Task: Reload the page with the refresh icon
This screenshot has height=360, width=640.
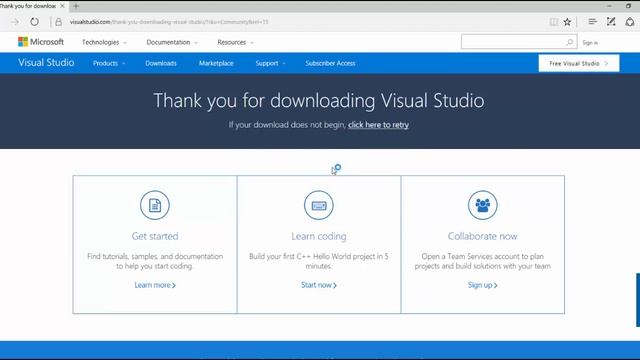Action: point(35,22)
